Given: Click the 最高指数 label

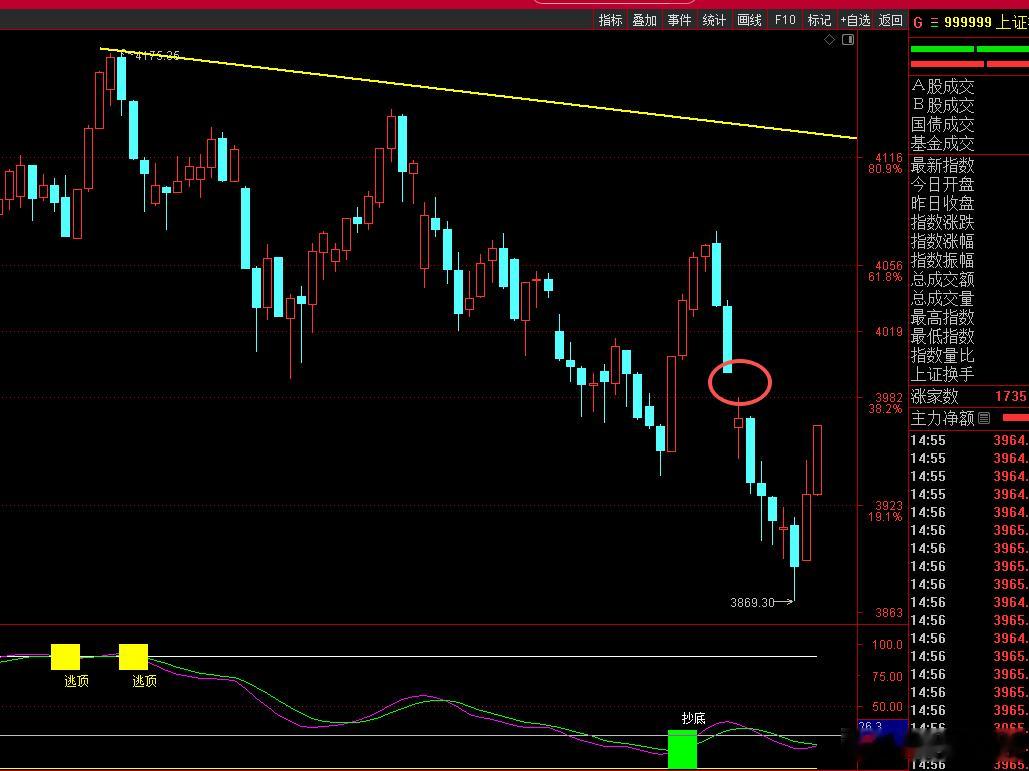Looking at the screenshot, I should 942,318.
